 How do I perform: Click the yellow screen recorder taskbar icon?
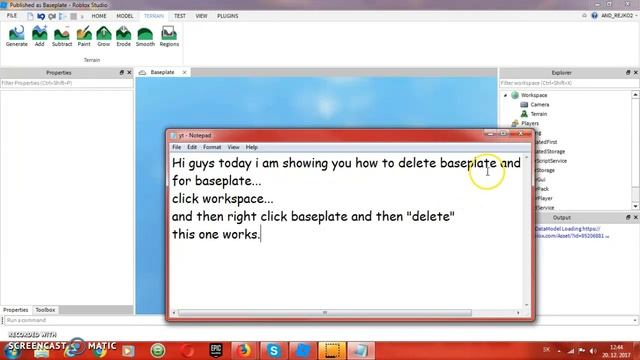tap(331, 350)
